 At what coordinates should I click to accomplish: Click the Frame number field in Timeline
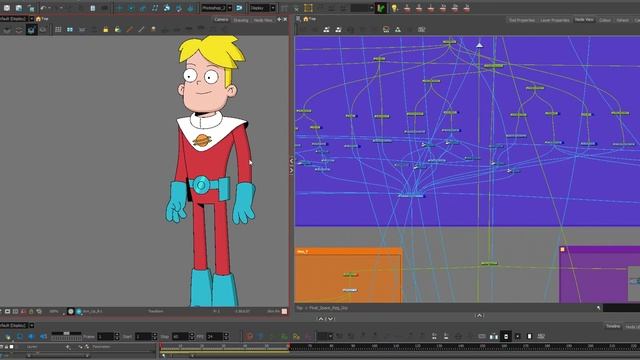[105, 336]
